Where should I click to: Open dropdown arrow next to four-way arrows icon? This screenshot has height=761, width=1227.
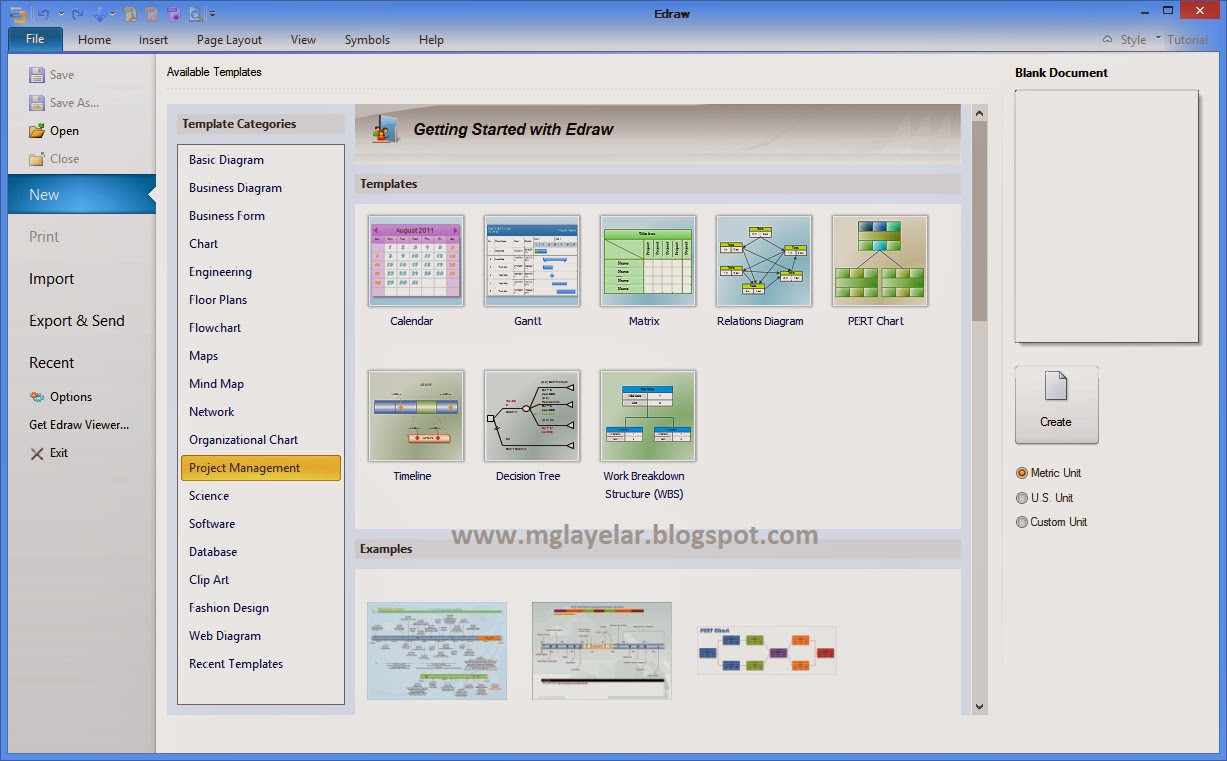click(x=112, y=14)
